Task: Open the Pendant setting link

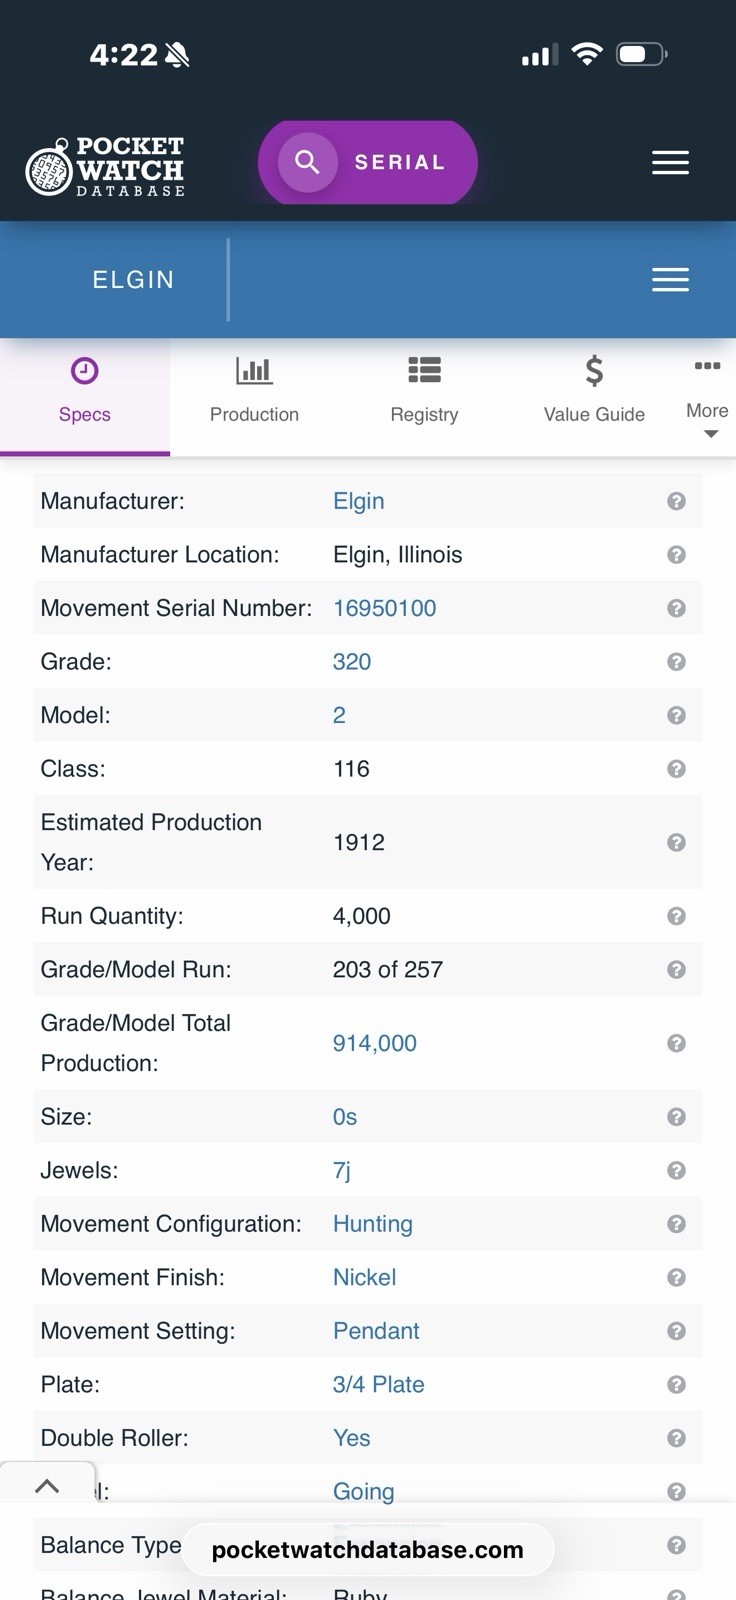Action: (x=376, y=1331)
